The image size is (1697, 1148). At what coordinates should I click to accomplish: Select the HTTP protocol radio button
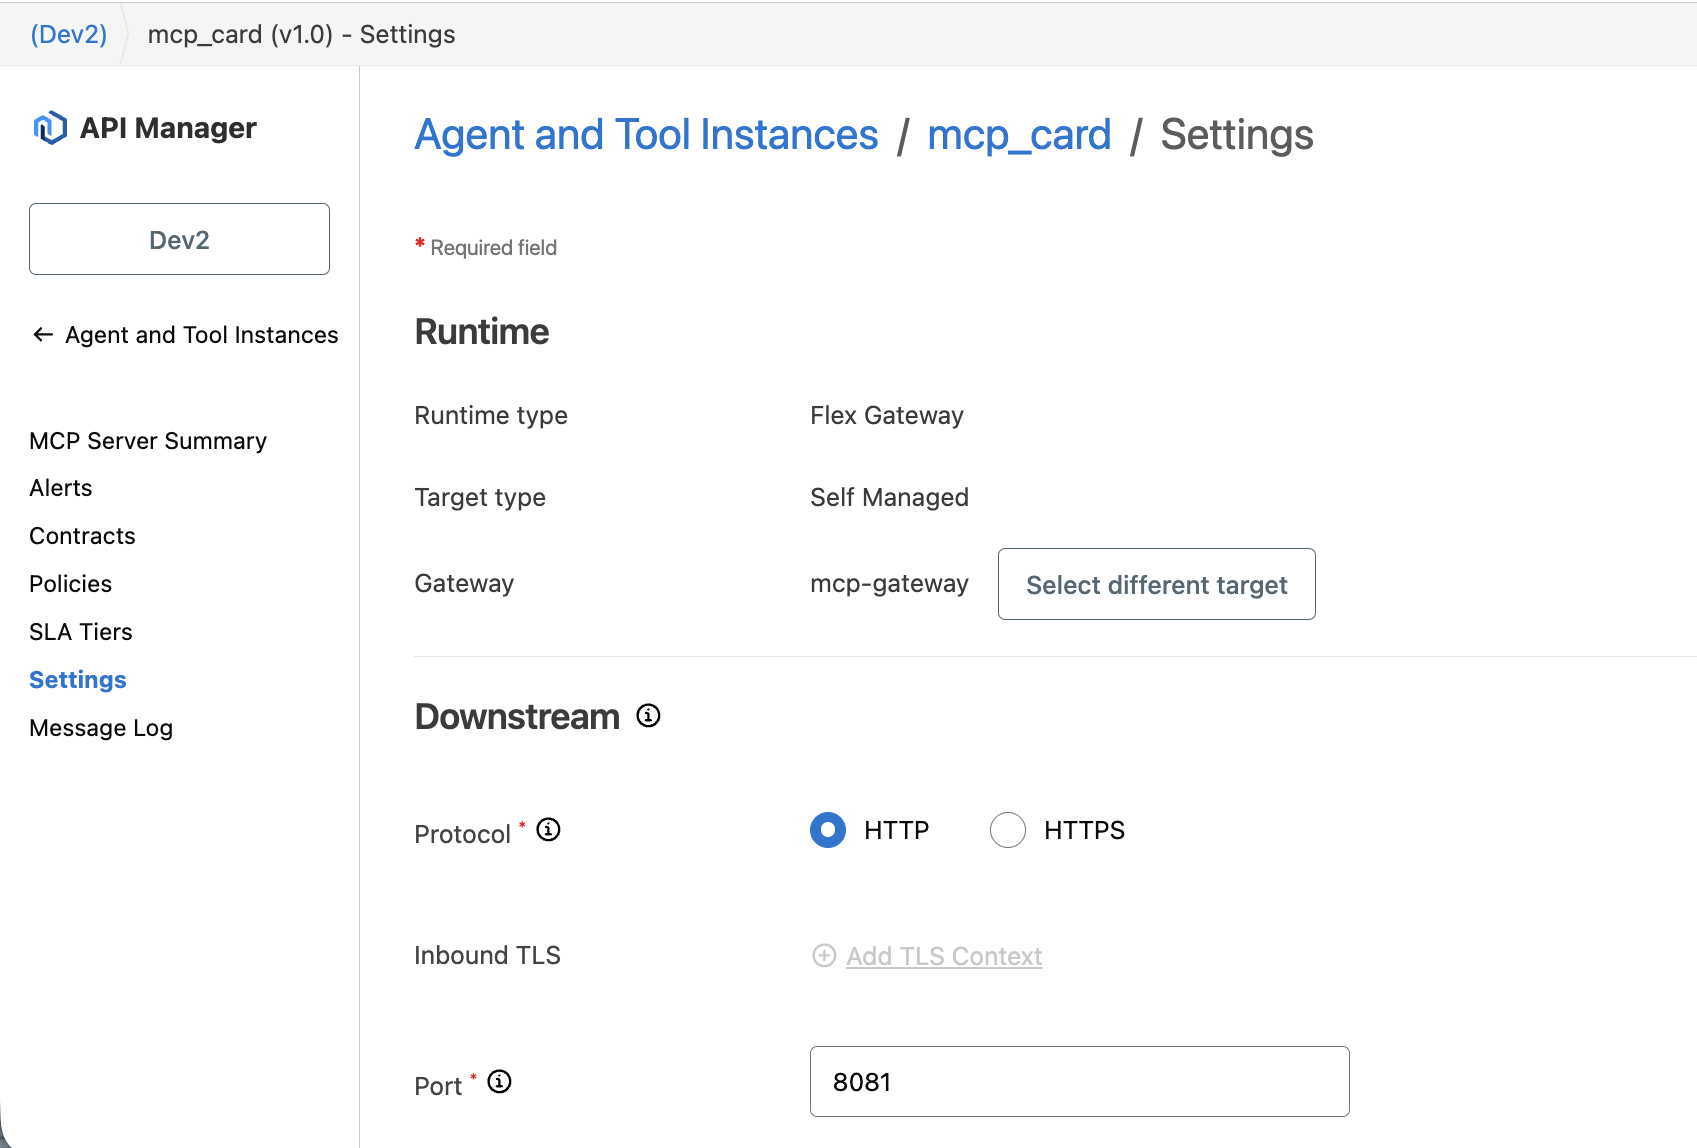click(x=828, y=830)
